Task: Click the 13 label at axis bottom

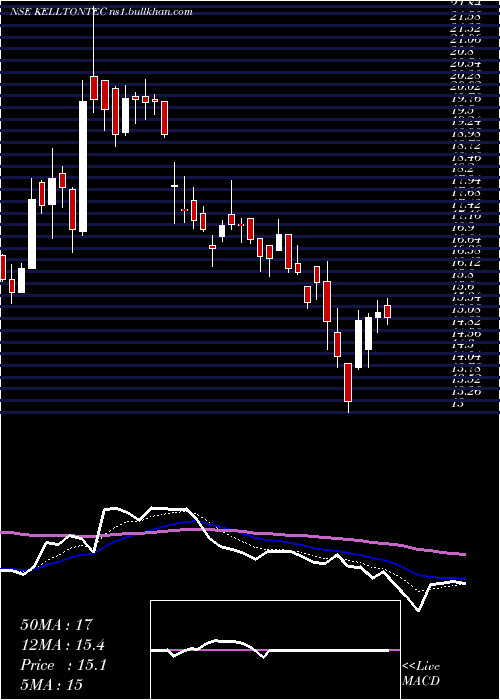Action: (457, 403)
